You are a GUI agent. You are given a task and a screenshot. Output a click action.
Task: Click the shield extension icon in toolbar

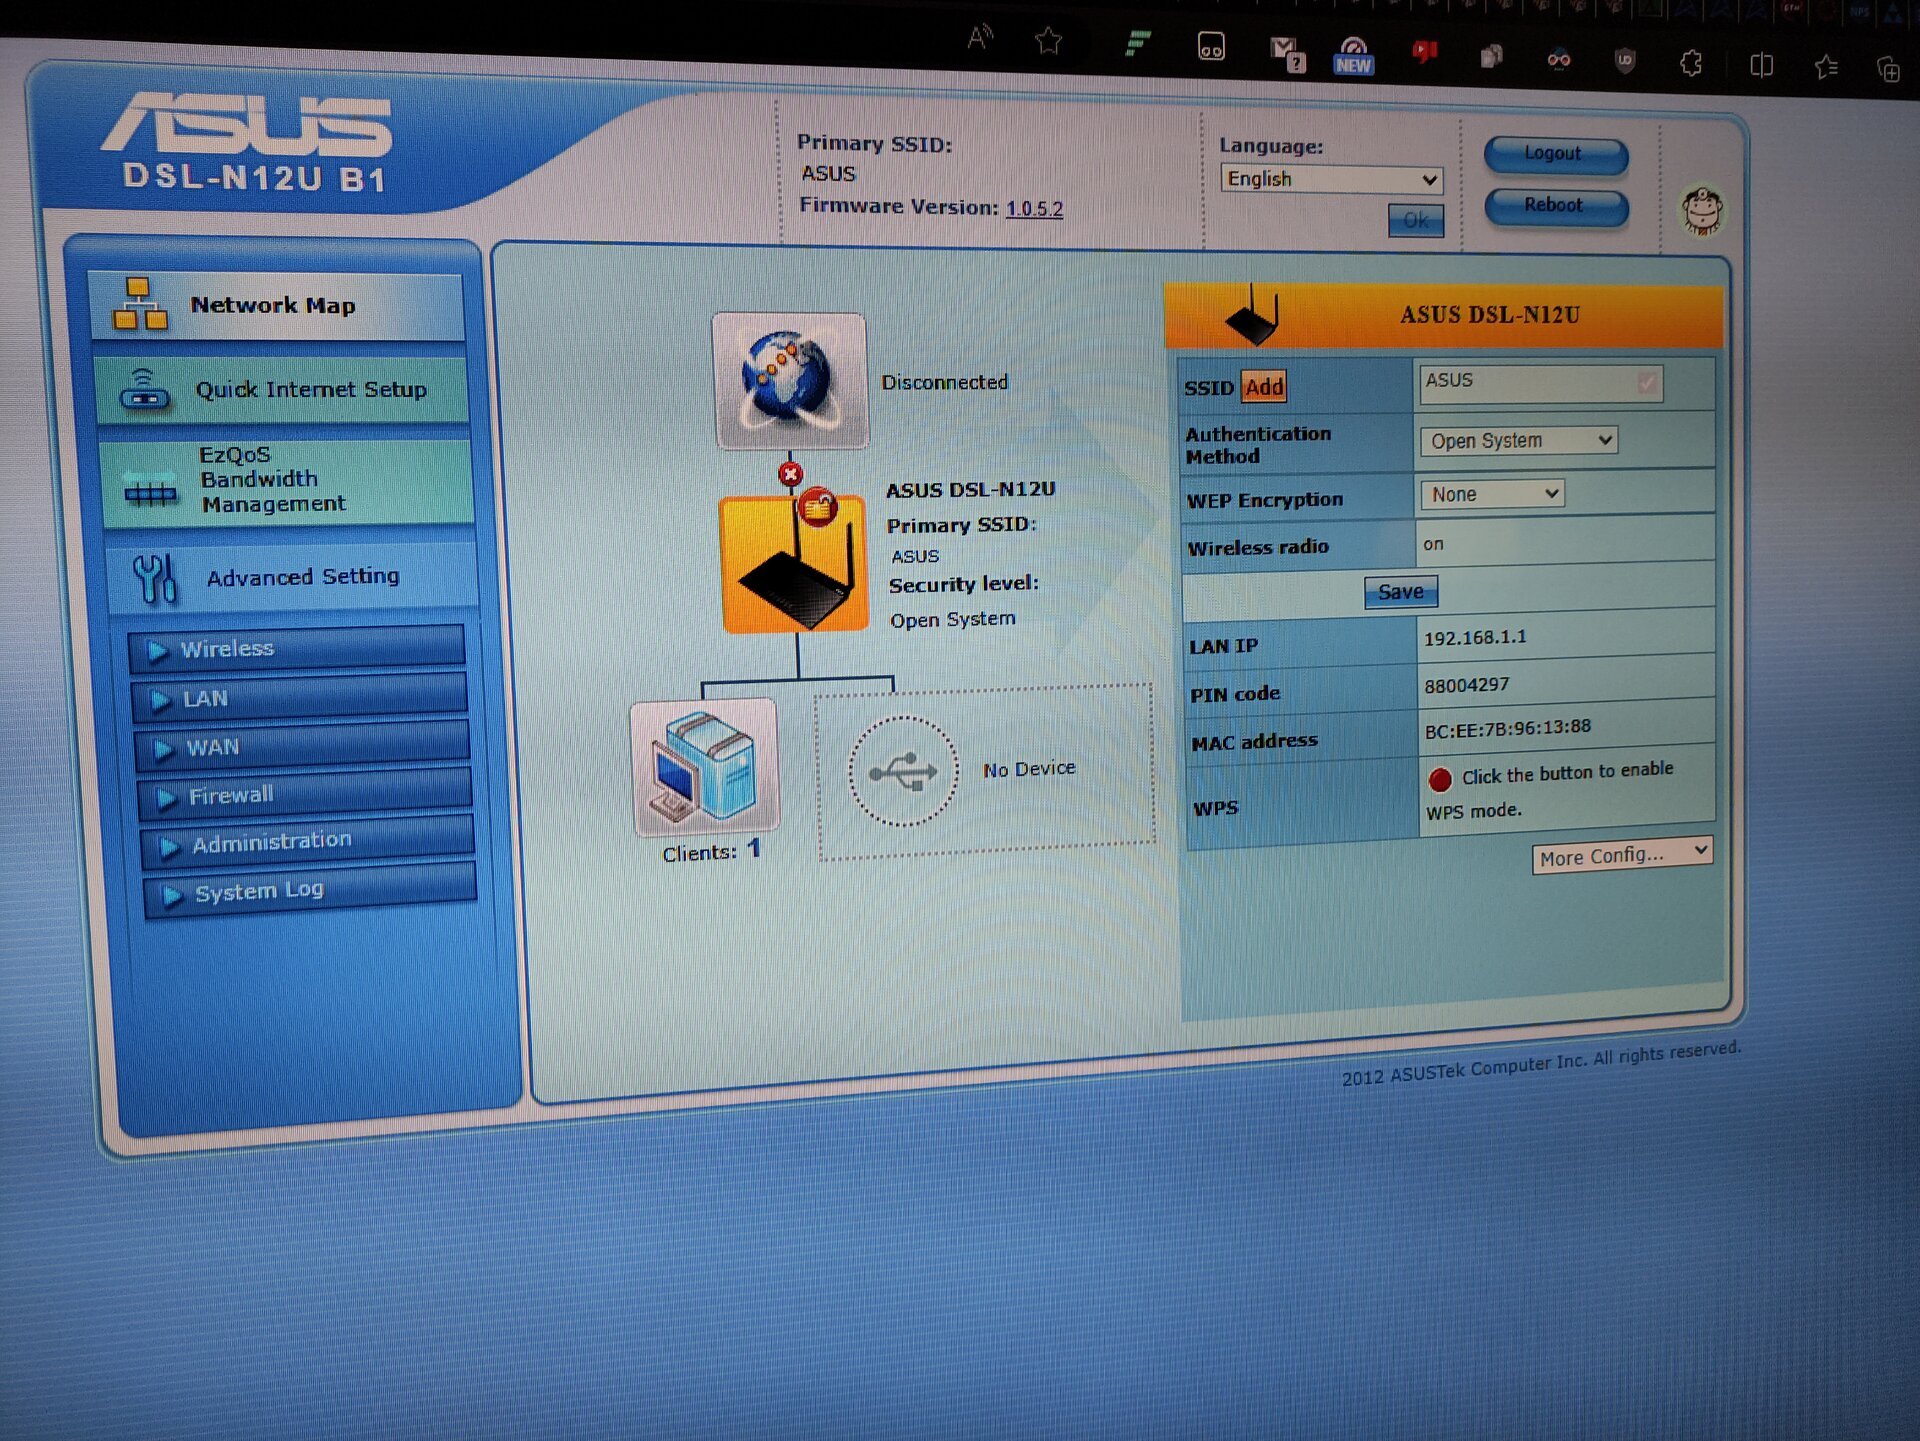(1625, 61)
